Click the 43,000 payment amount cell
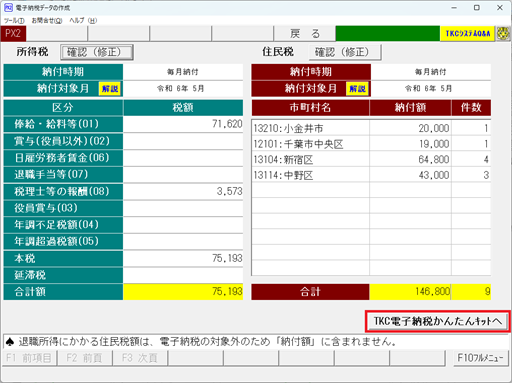Screen dimensions: 512x383 (410, 175)
